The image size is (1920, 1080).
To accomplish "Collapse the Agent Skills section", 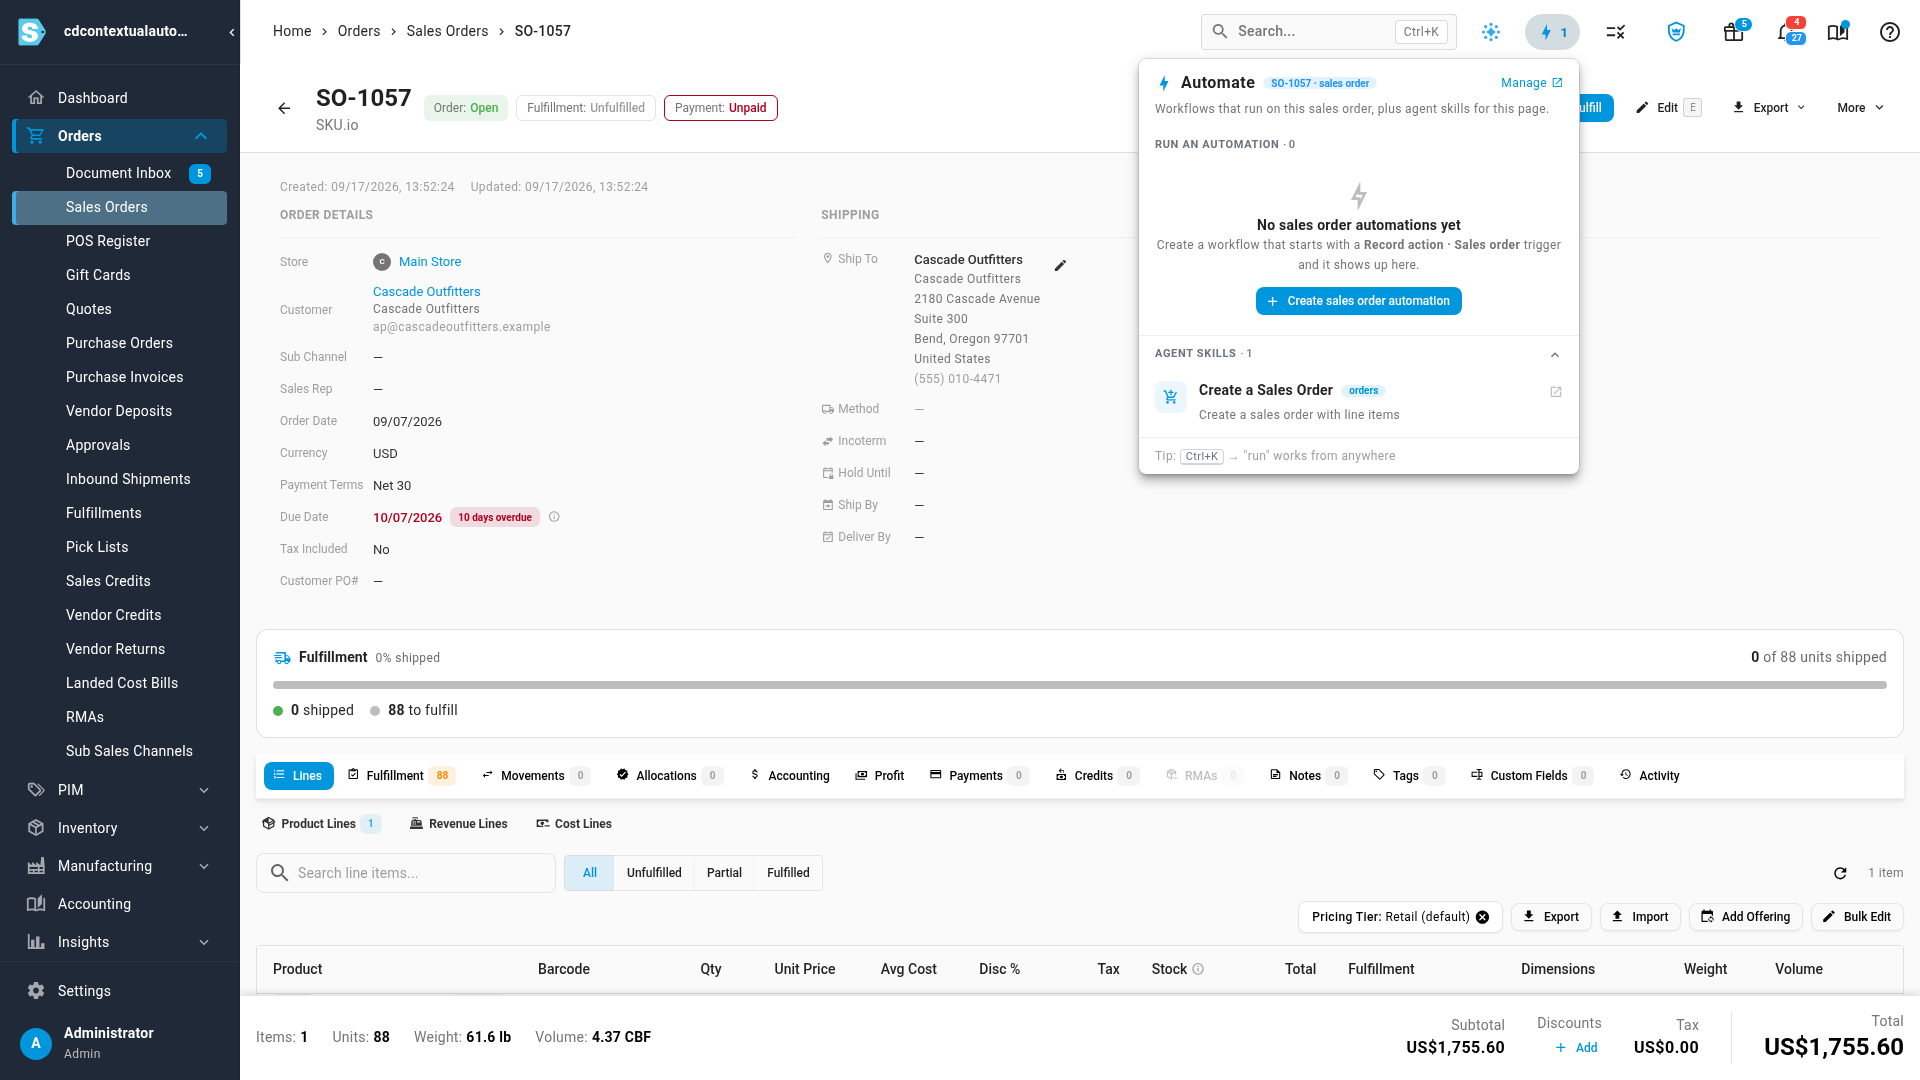I will (x=1555, y=355).
